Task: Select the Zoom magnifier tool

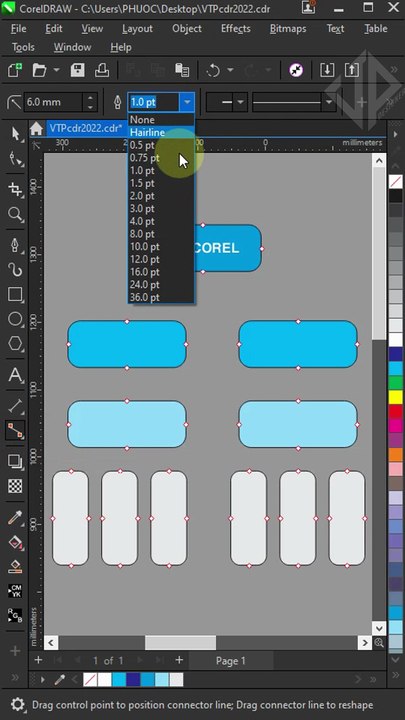Action: click(x=16, y=214)
